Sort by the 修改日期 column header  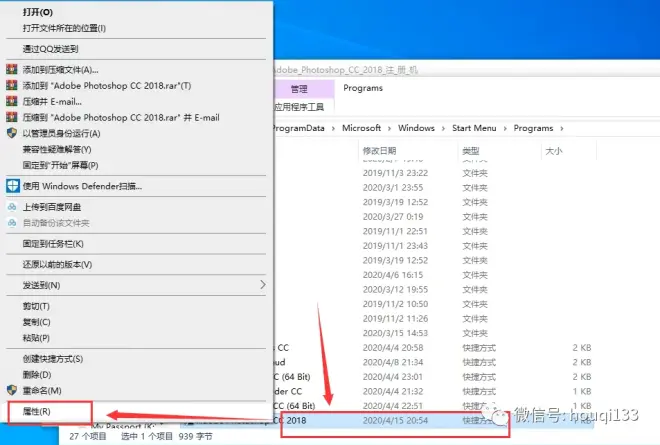tap(379, 151)
